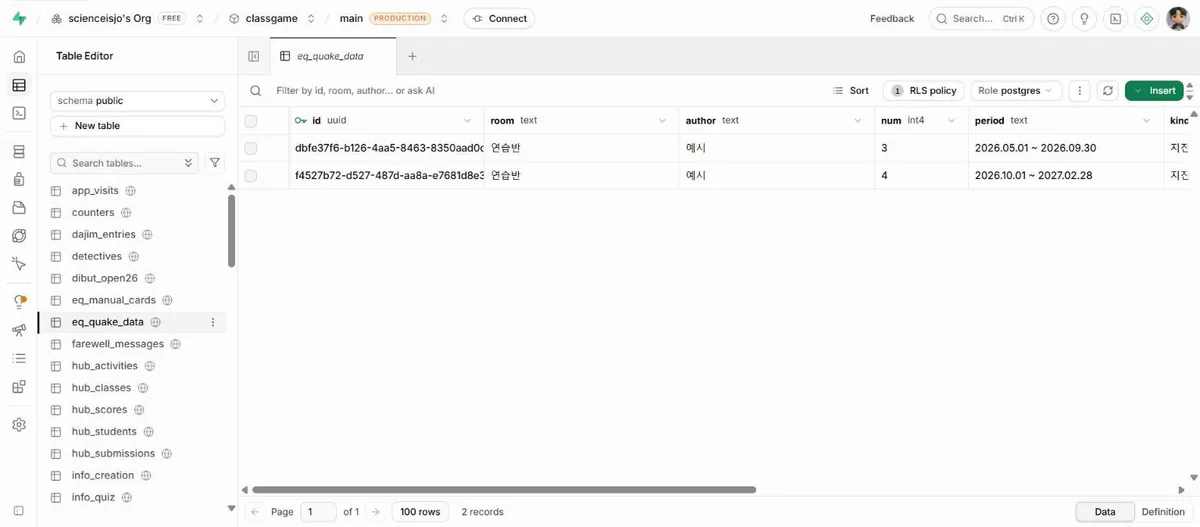The width and height of the screenshot is (1200, 527).
Task: Check the row starting f4527b72
Action: coord(251,175)
